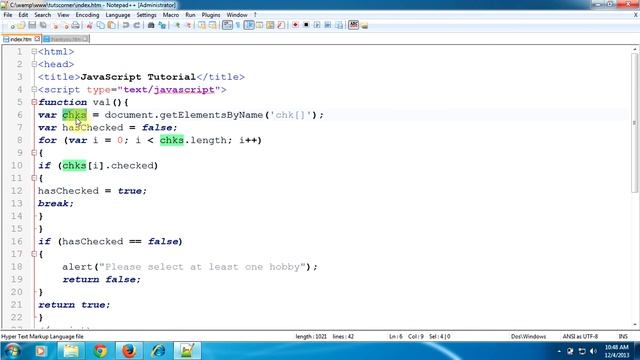The height and width of the screenshot is (360, 640).
Task: Save the current file using toolbar
Action: [32, 25]
